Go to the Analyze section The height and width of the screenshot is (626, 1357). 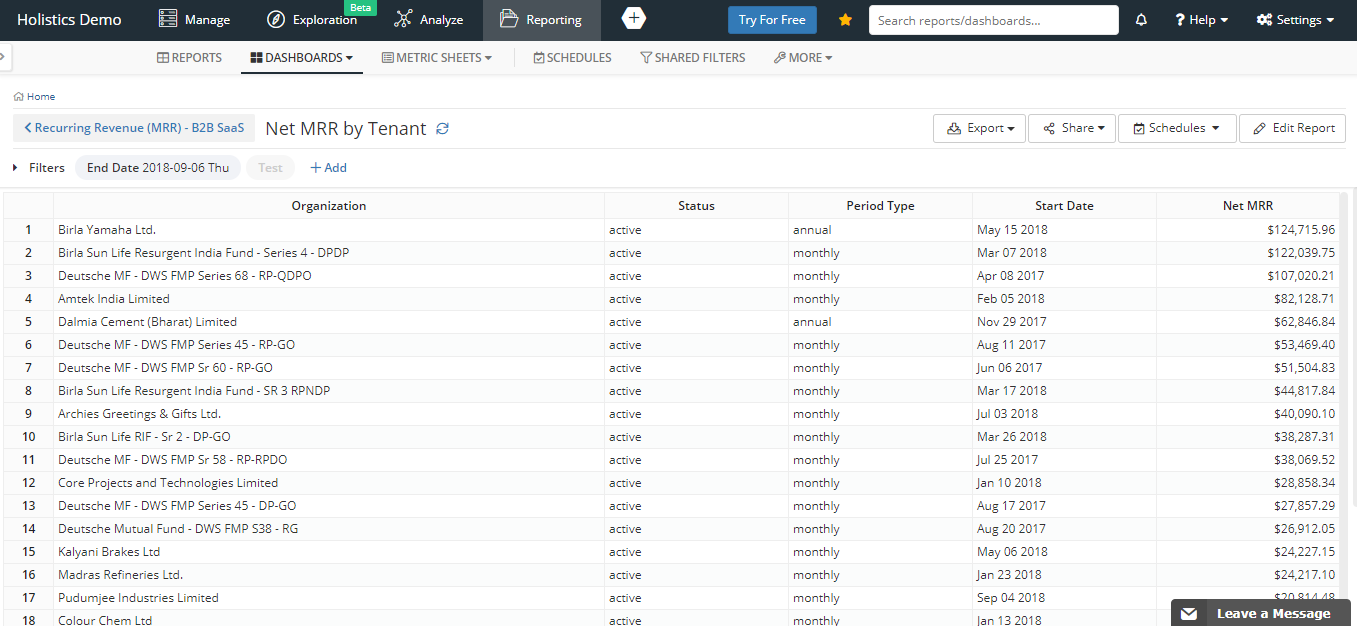429,20
